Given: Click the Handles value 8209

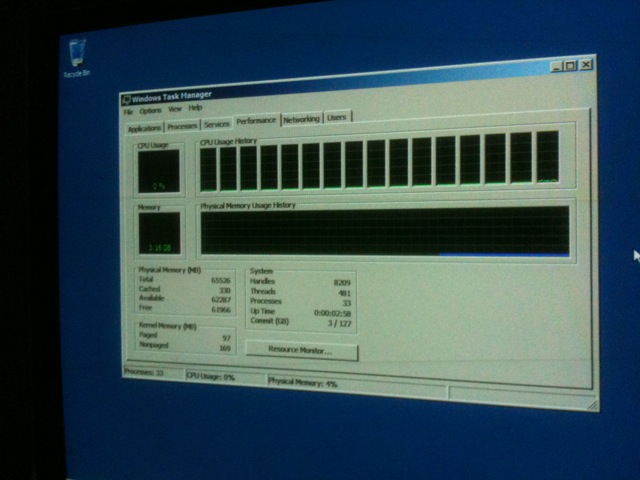Looking at the screenshot, I should click(342, 282).
